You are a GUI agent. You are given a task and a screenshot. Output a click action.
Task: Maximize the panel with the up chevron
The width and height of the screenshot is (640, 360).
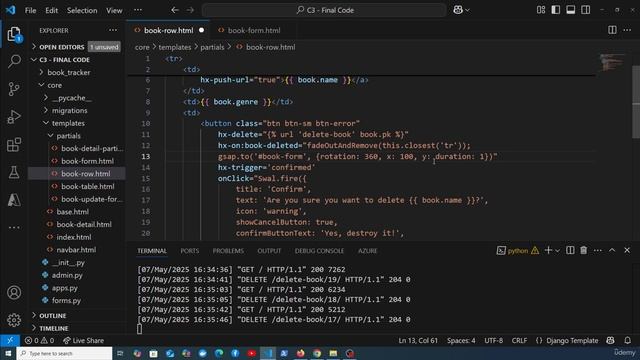(612, 250)
